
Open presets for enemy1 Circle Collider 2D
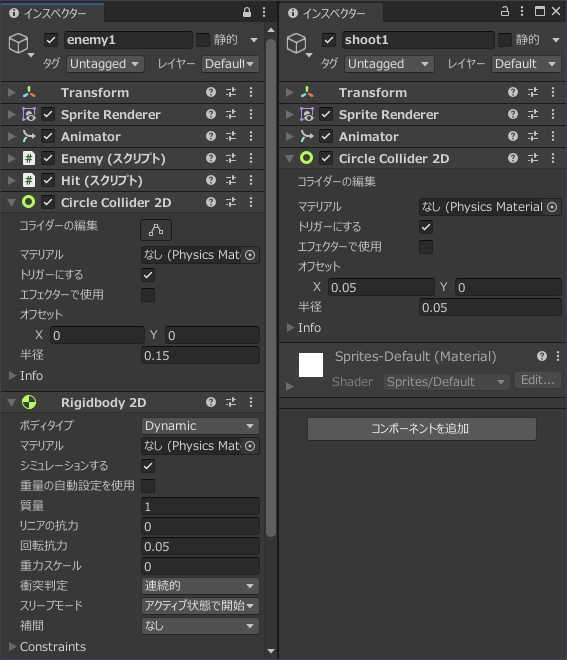231,202
